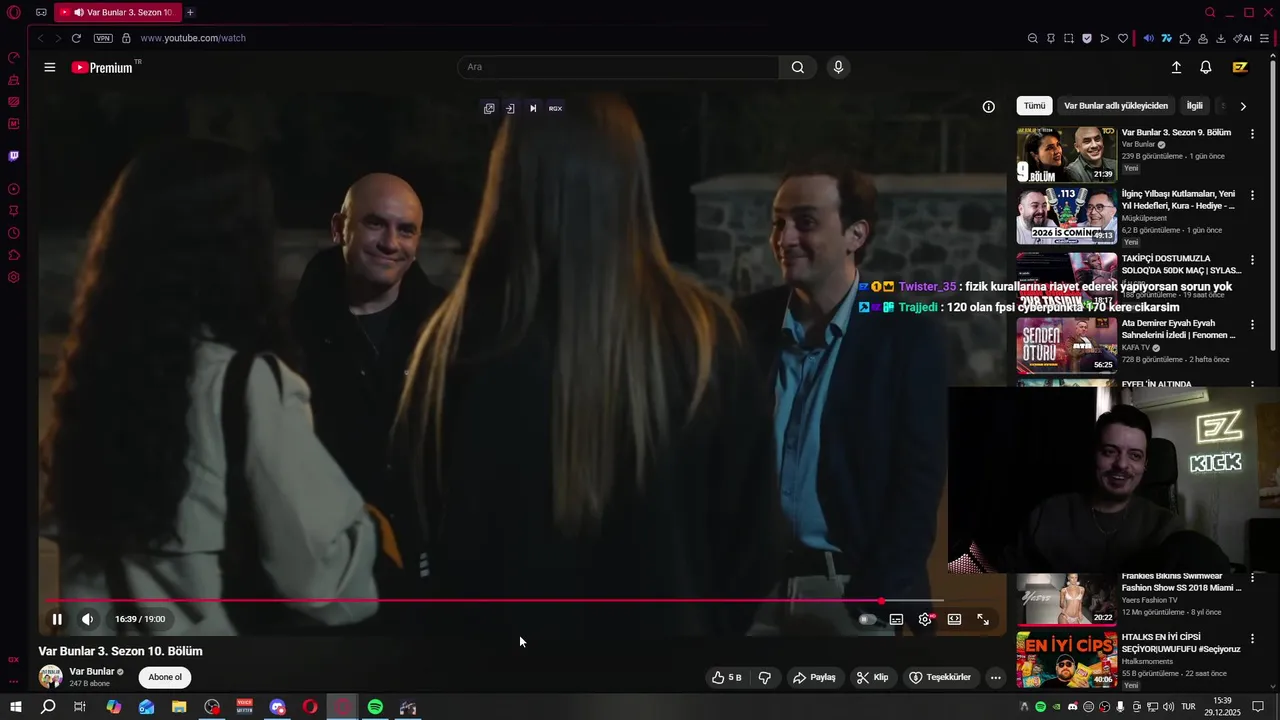Click the URL www.youtube.com/watch address field

(x=193, y=38)
